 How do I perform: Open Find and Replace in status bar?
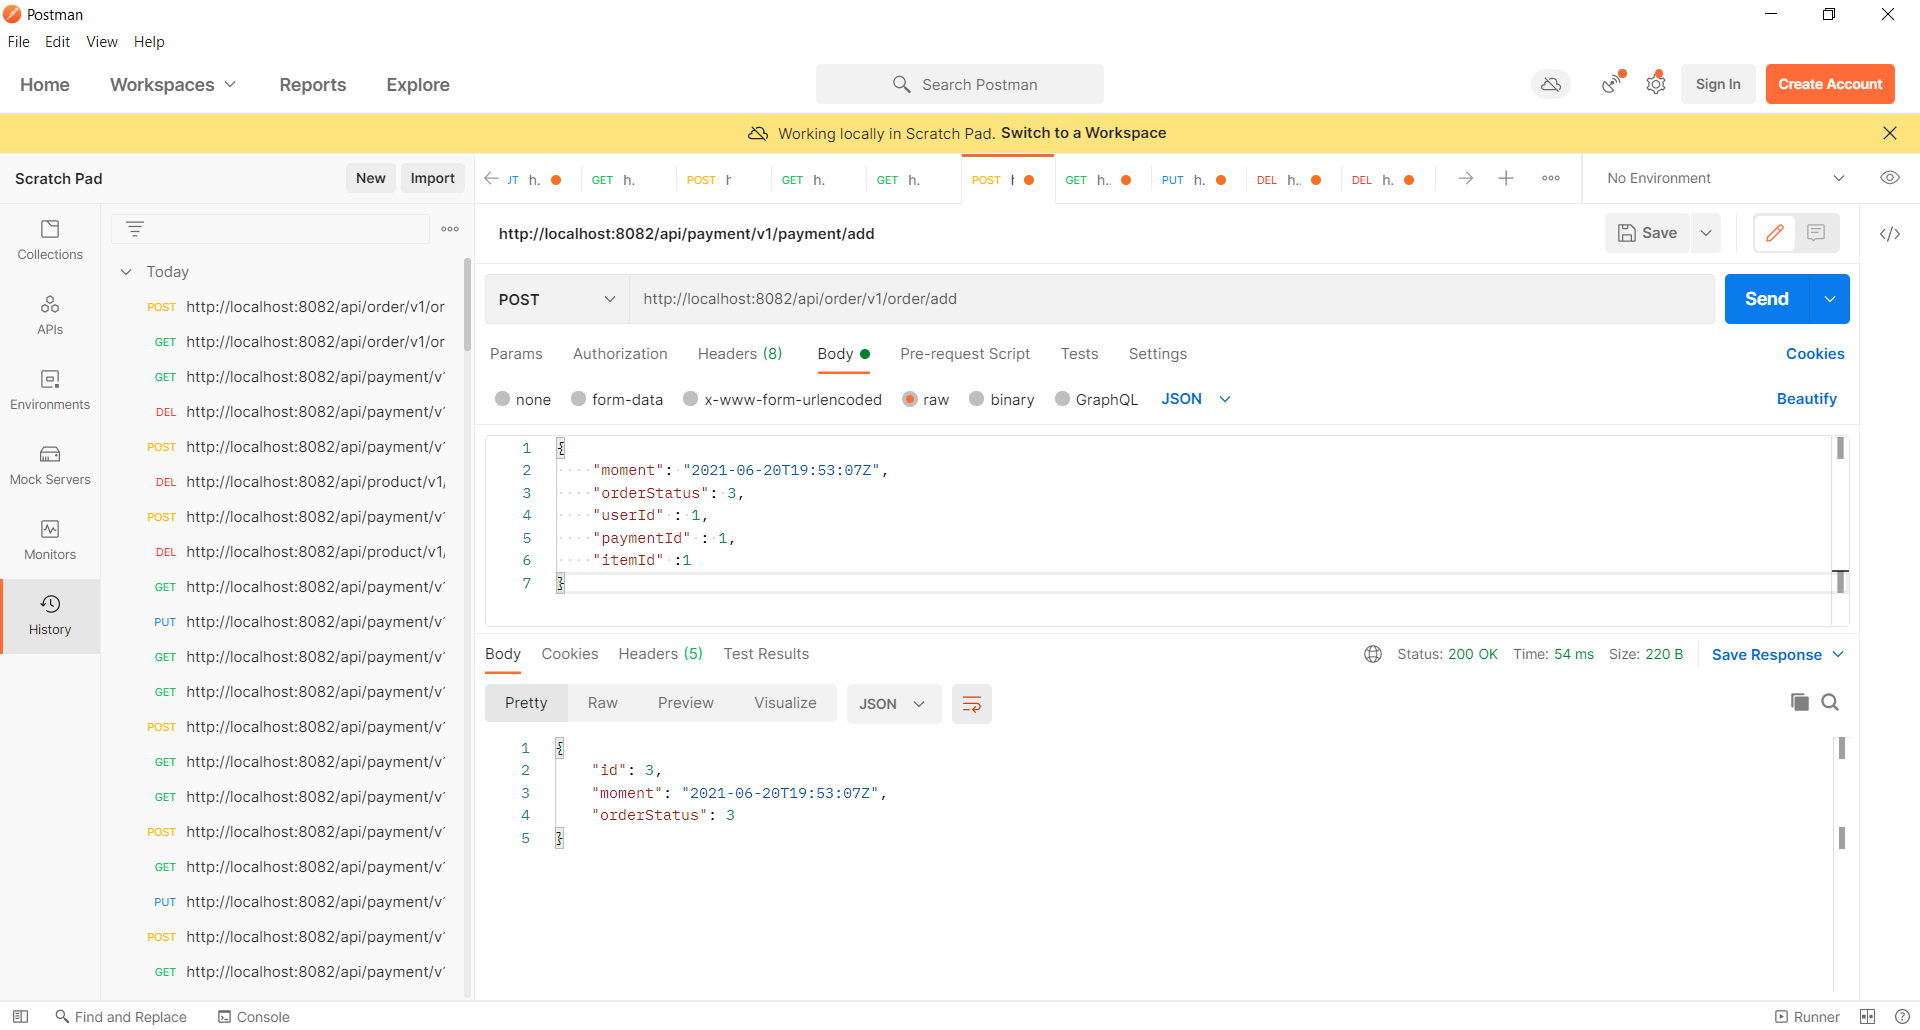pyautogui.click(x=121, y=1016)
